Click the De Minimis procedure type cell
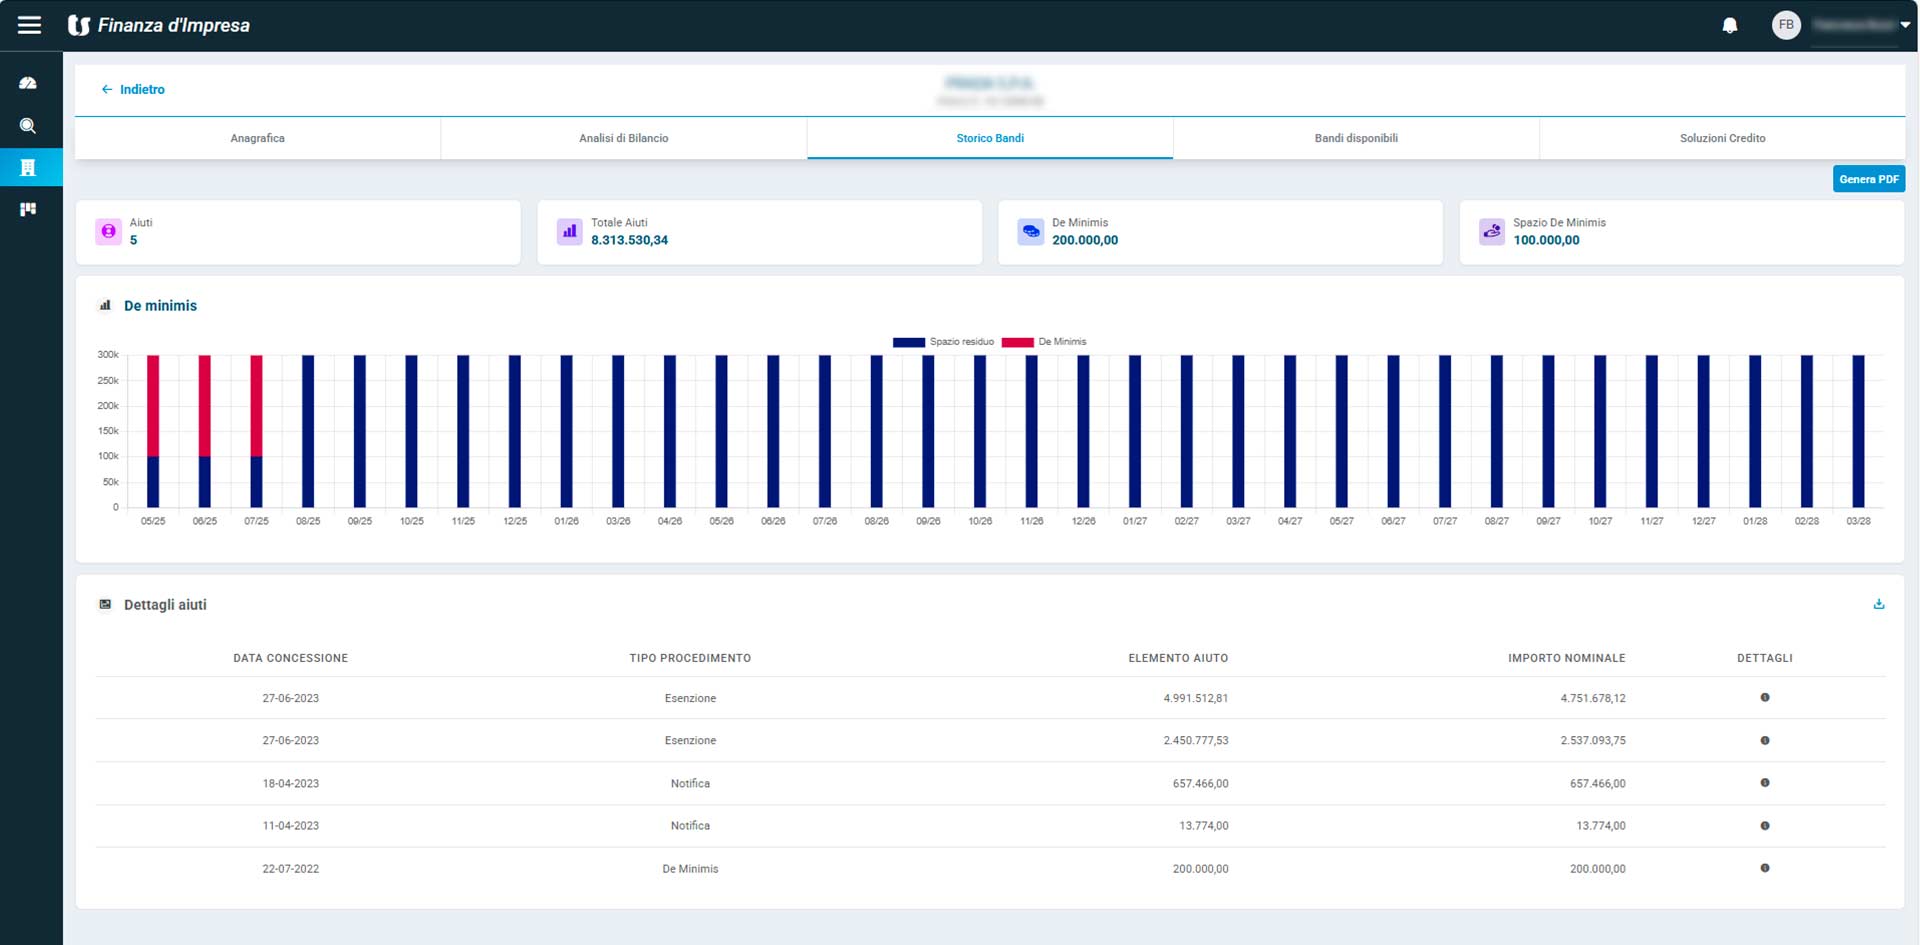Image resolution: width=1920 pixels, height=945 pixels. click(690, 869)
